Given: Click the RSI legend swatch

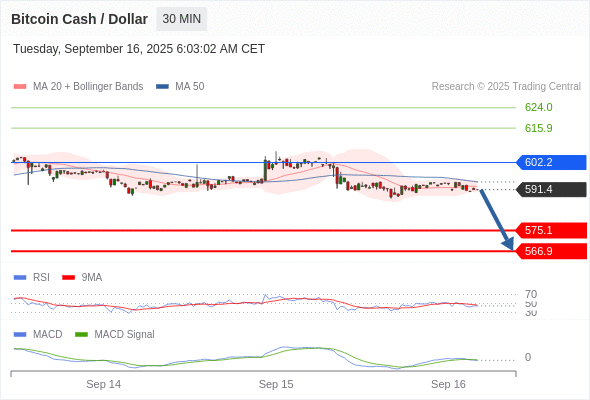Looking at the screenshot, I should (20, 278).
